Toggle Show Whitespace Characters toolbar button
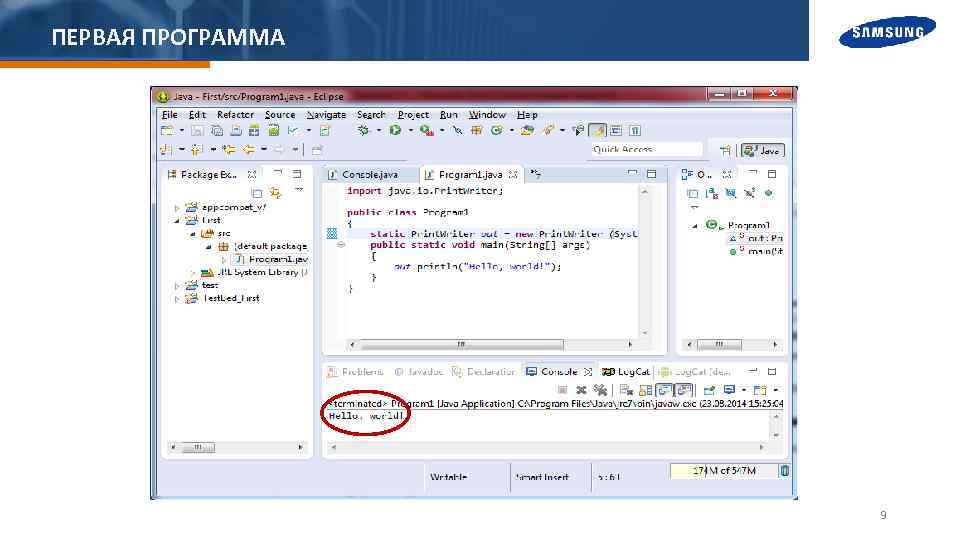 (635, 130)
